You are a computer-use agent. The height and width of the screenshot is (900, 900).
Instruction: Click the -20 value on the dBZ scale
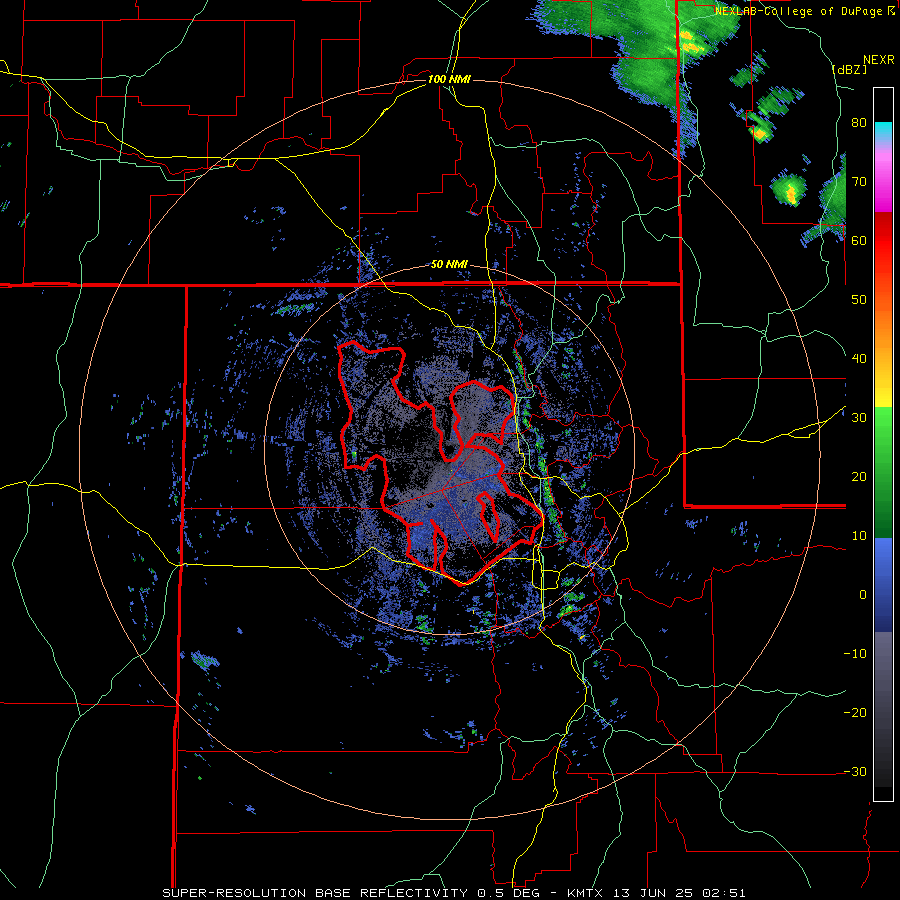point(855,713)
